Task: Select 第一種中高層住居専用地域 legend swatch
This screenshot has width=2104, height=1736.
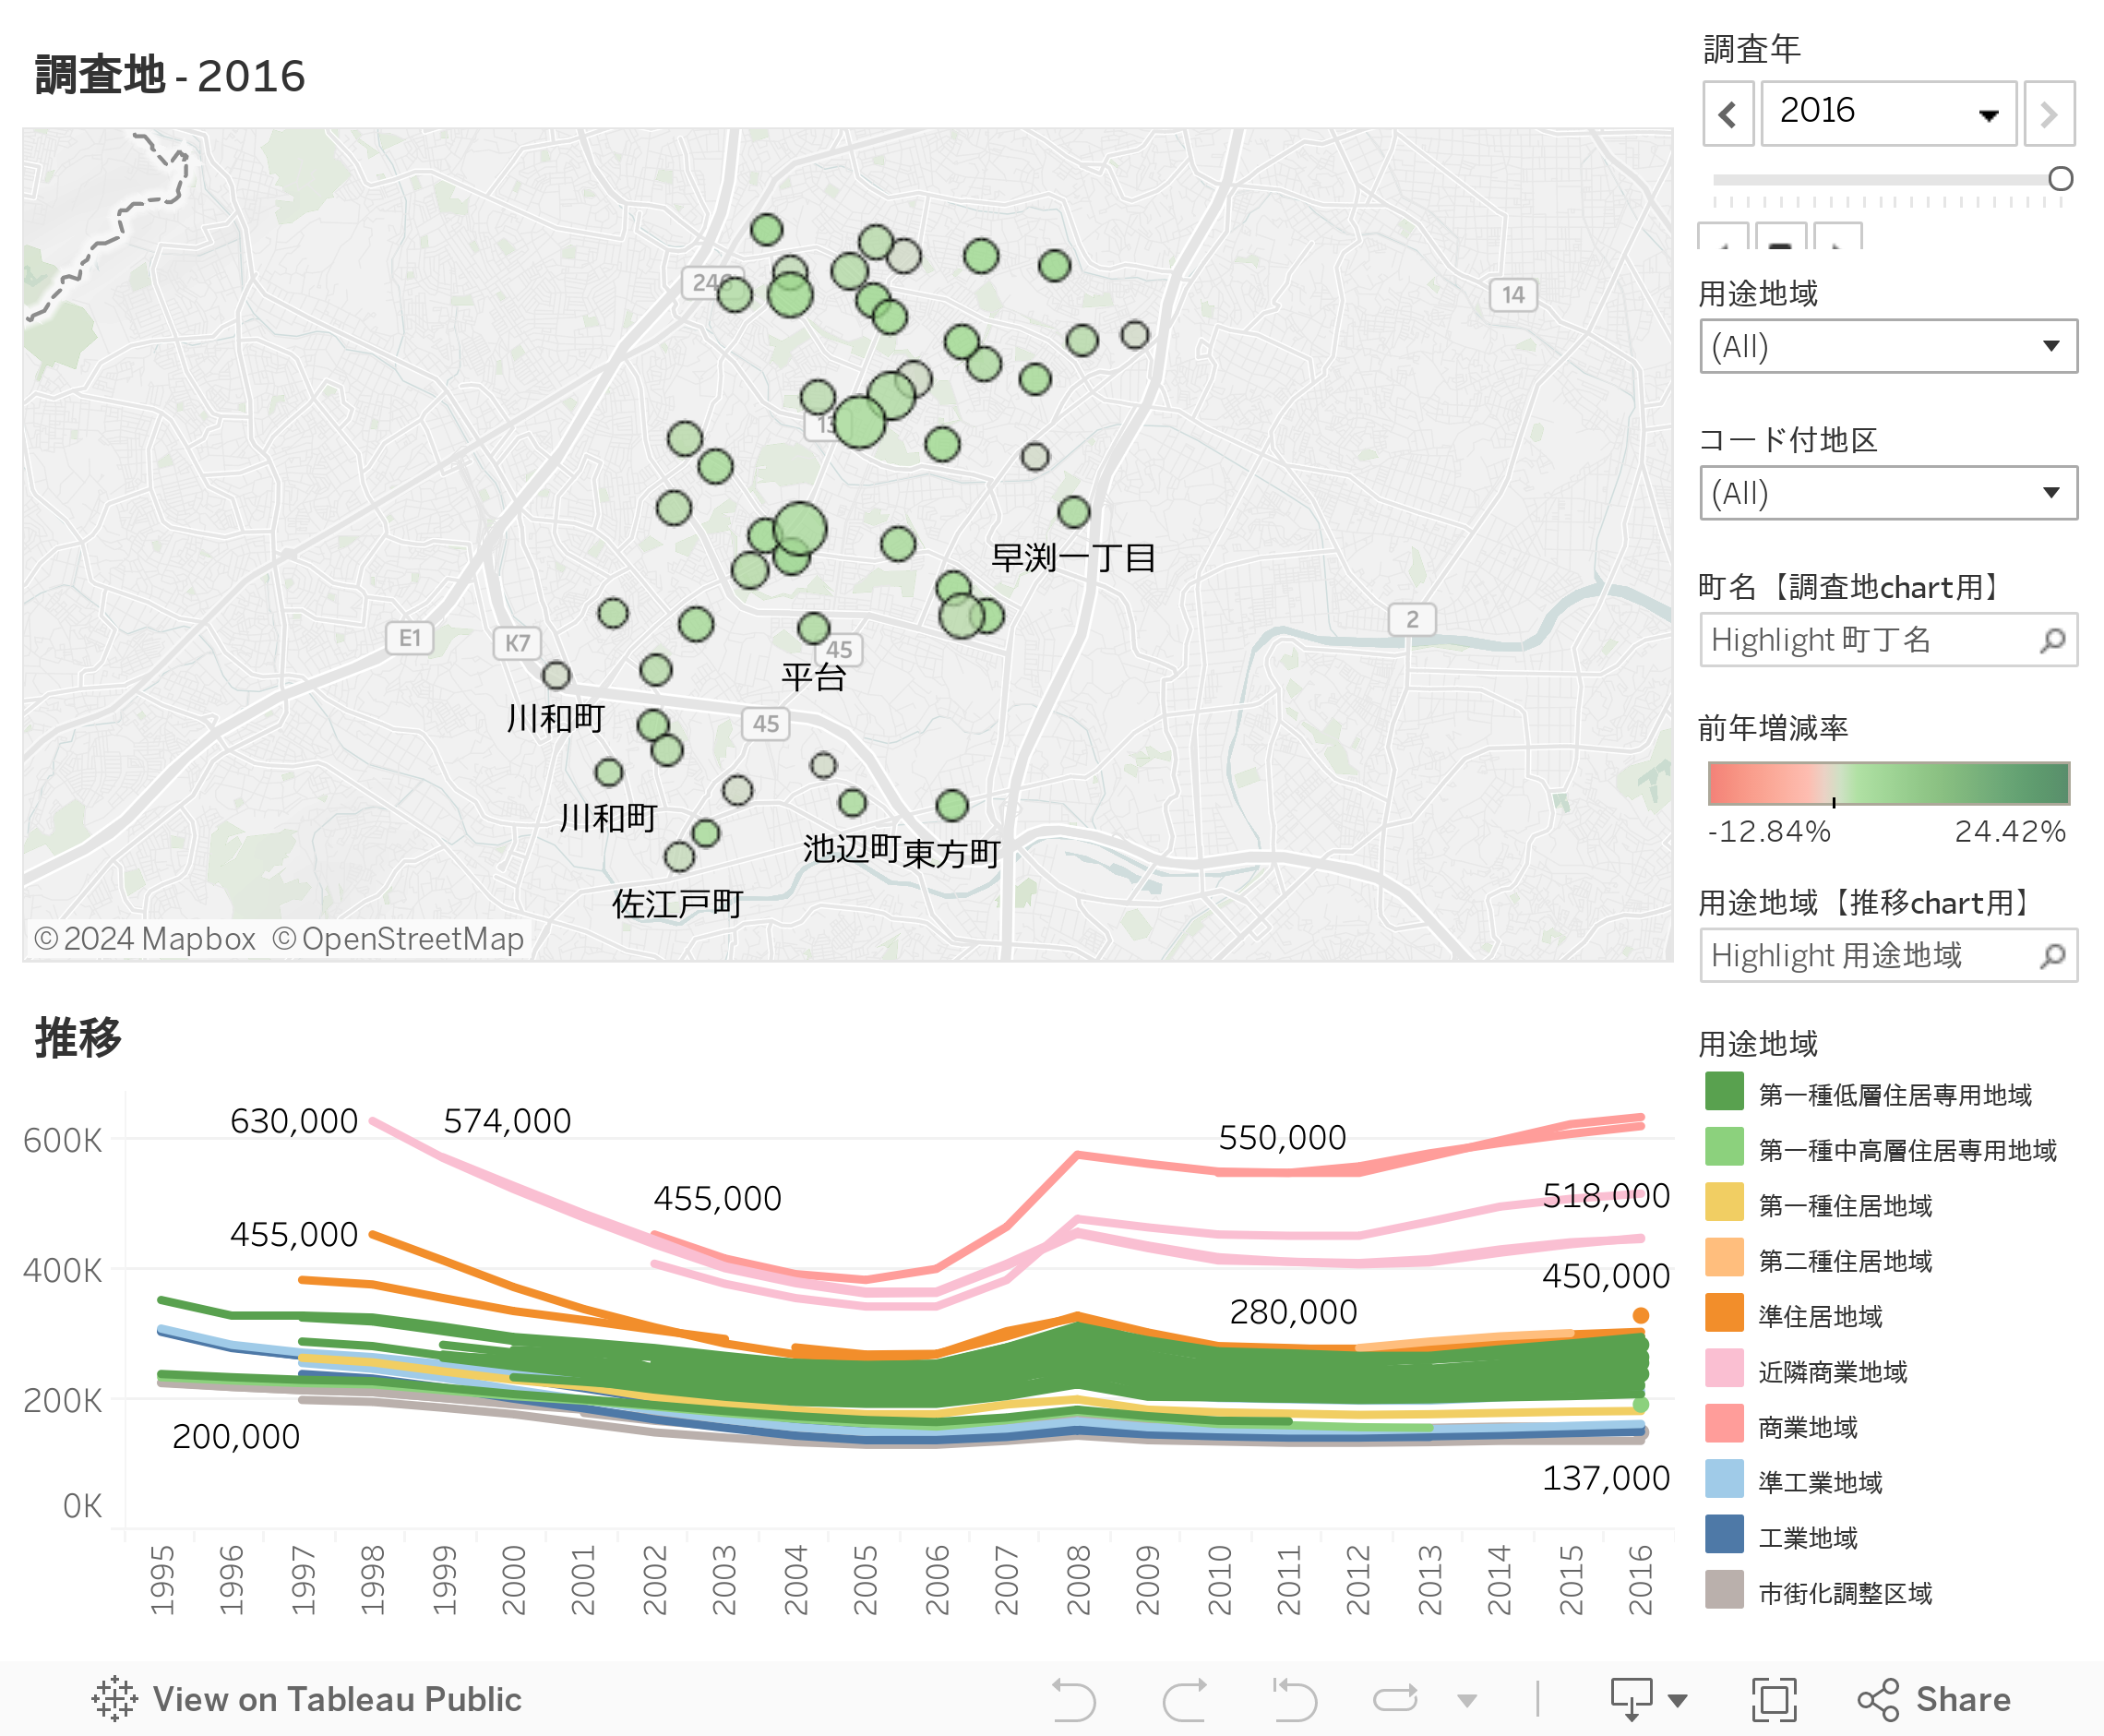Action: pos(1724,1147)
